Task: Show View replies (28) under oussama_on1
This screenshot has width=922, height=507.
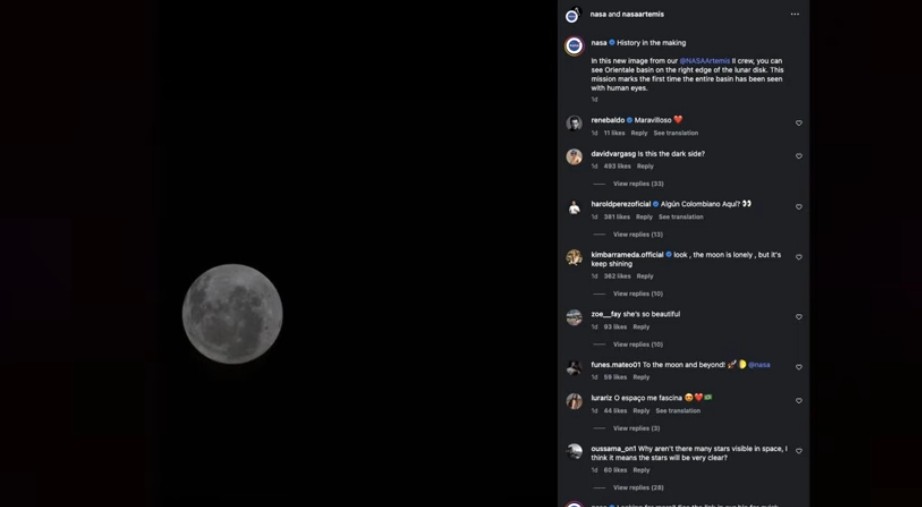Action: click(x=638, y=488)
